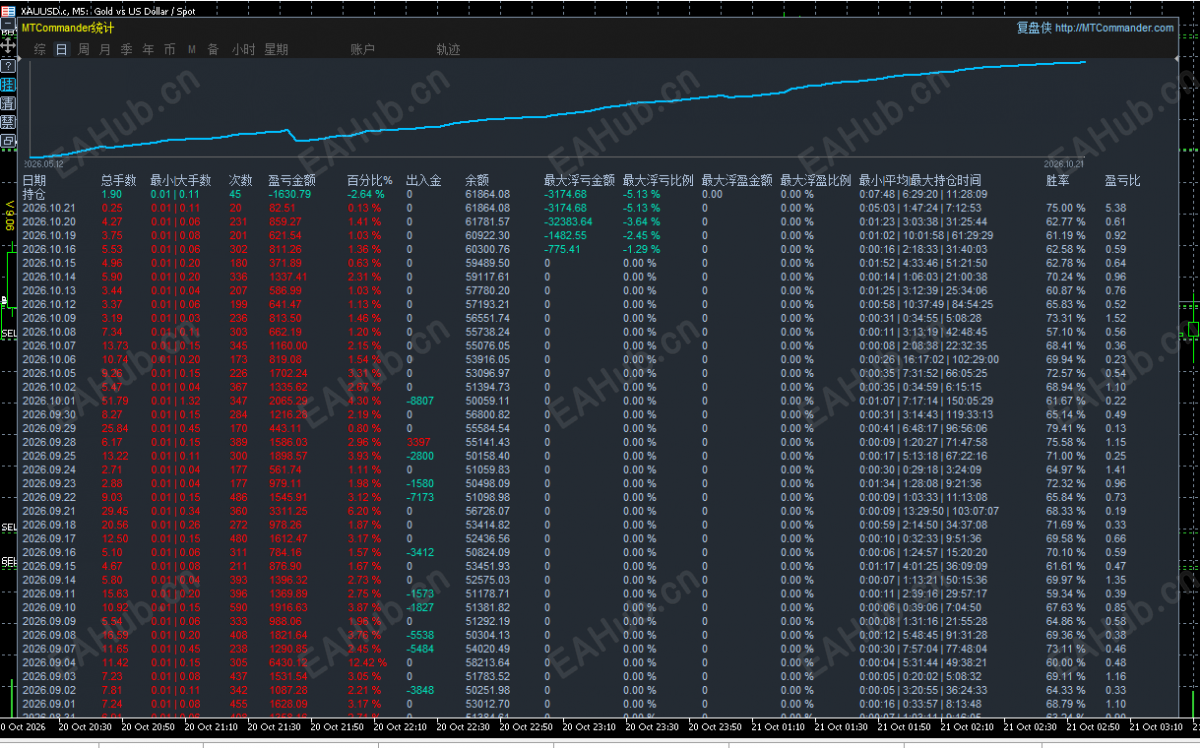
Task: Switch to the 小时 hourly tab
Action: coord(243,49)
